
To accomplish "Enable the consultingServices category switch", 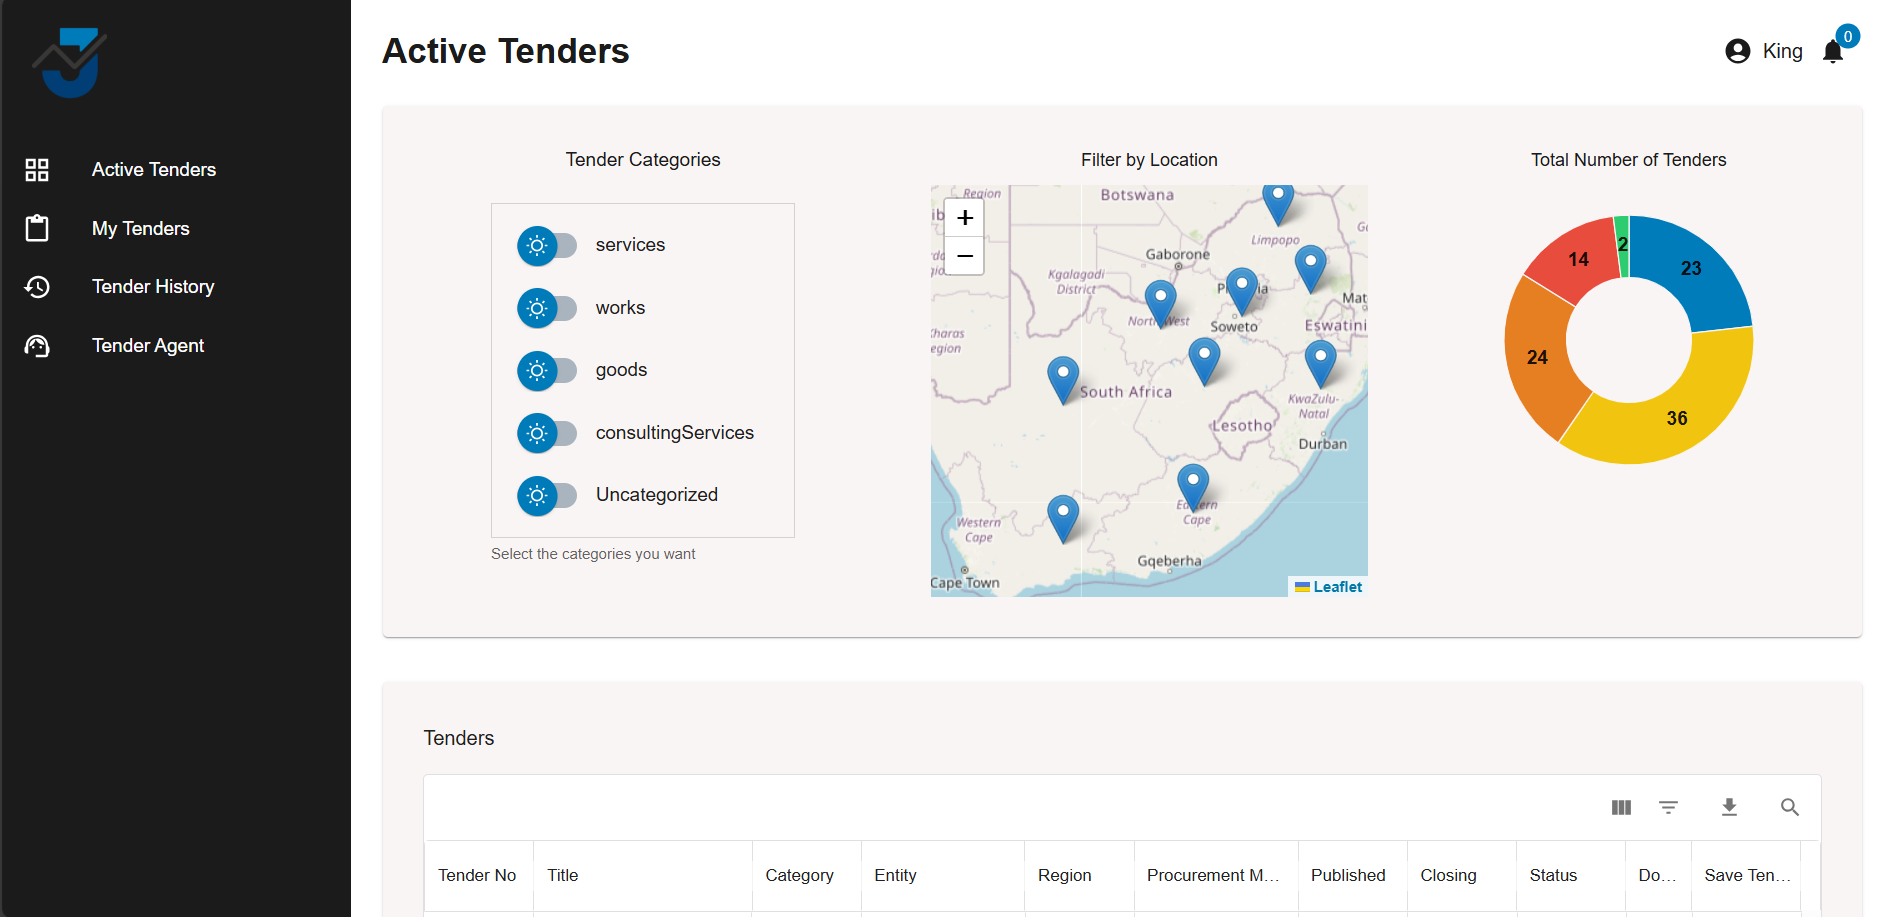I will point(546,433).
